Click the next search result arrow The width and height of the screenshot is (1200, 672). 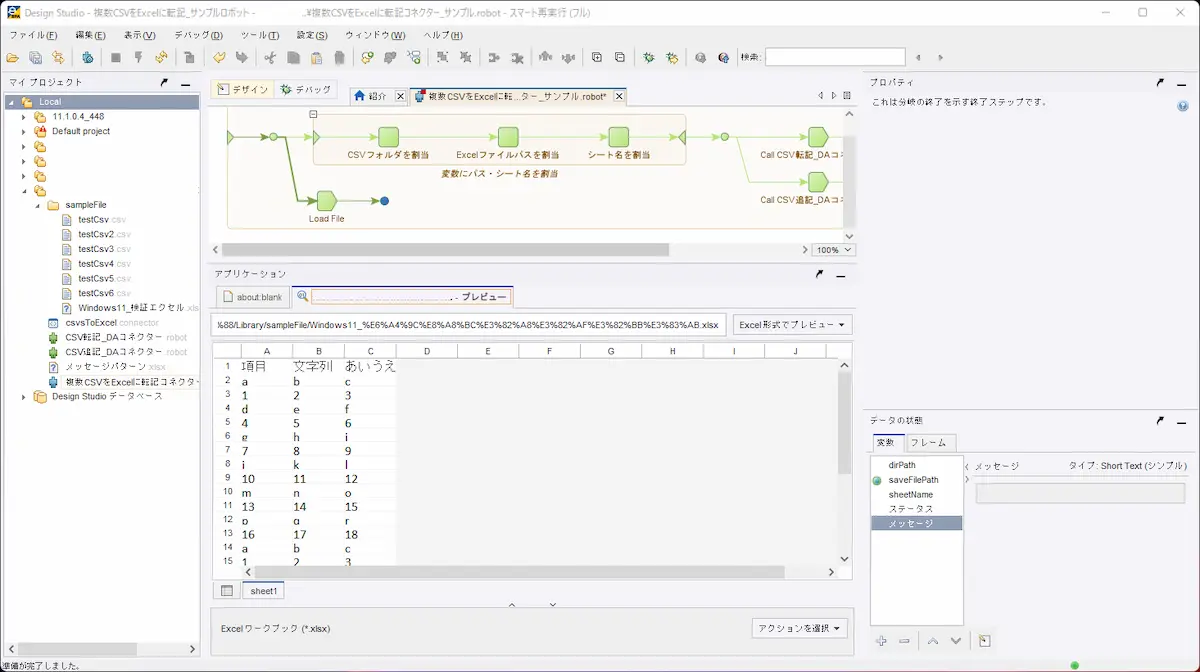tap(942, 57)
